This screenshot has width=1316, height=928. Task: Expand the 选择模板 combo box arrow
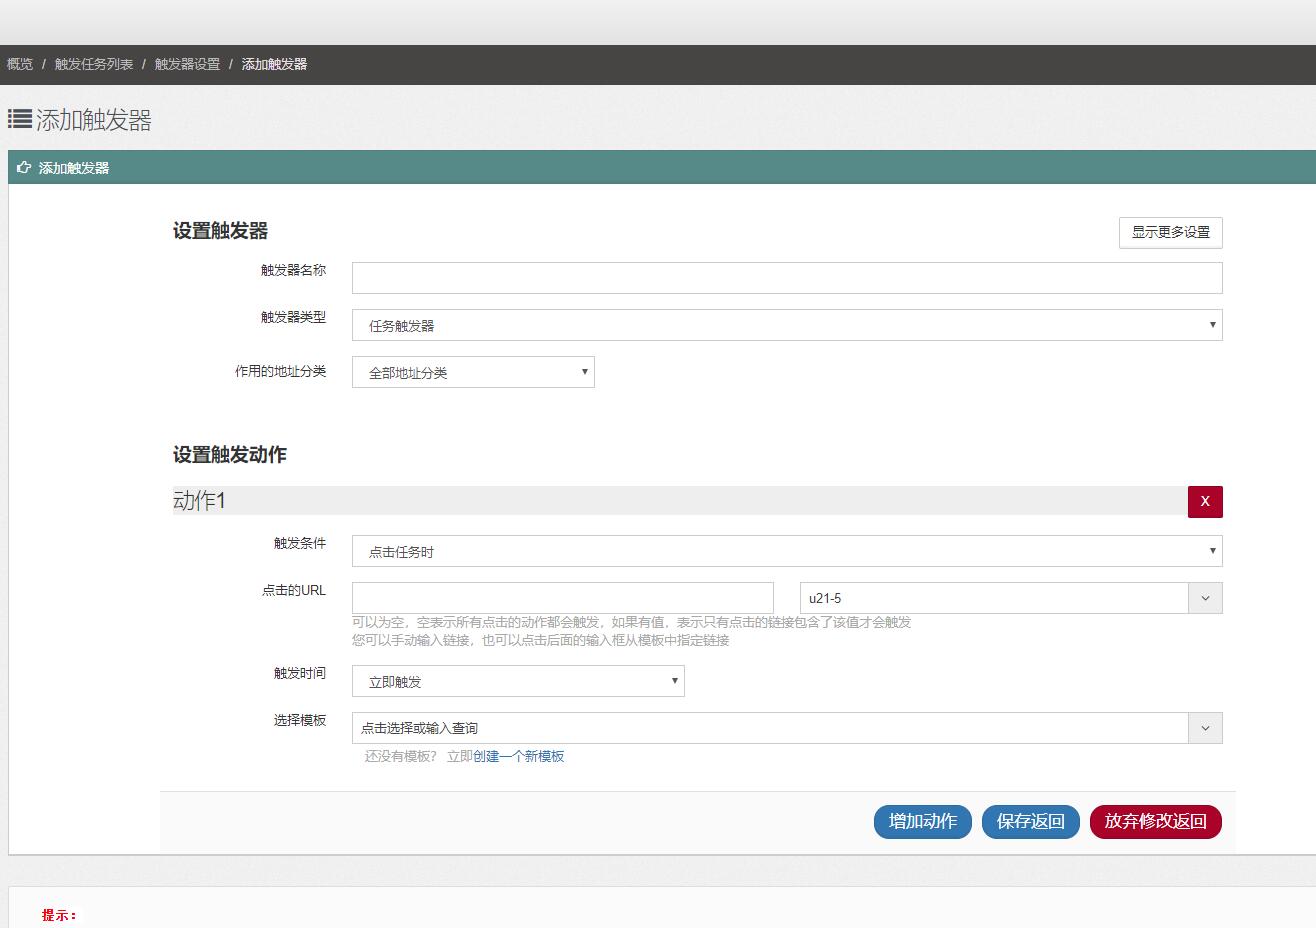[1205, 728]
